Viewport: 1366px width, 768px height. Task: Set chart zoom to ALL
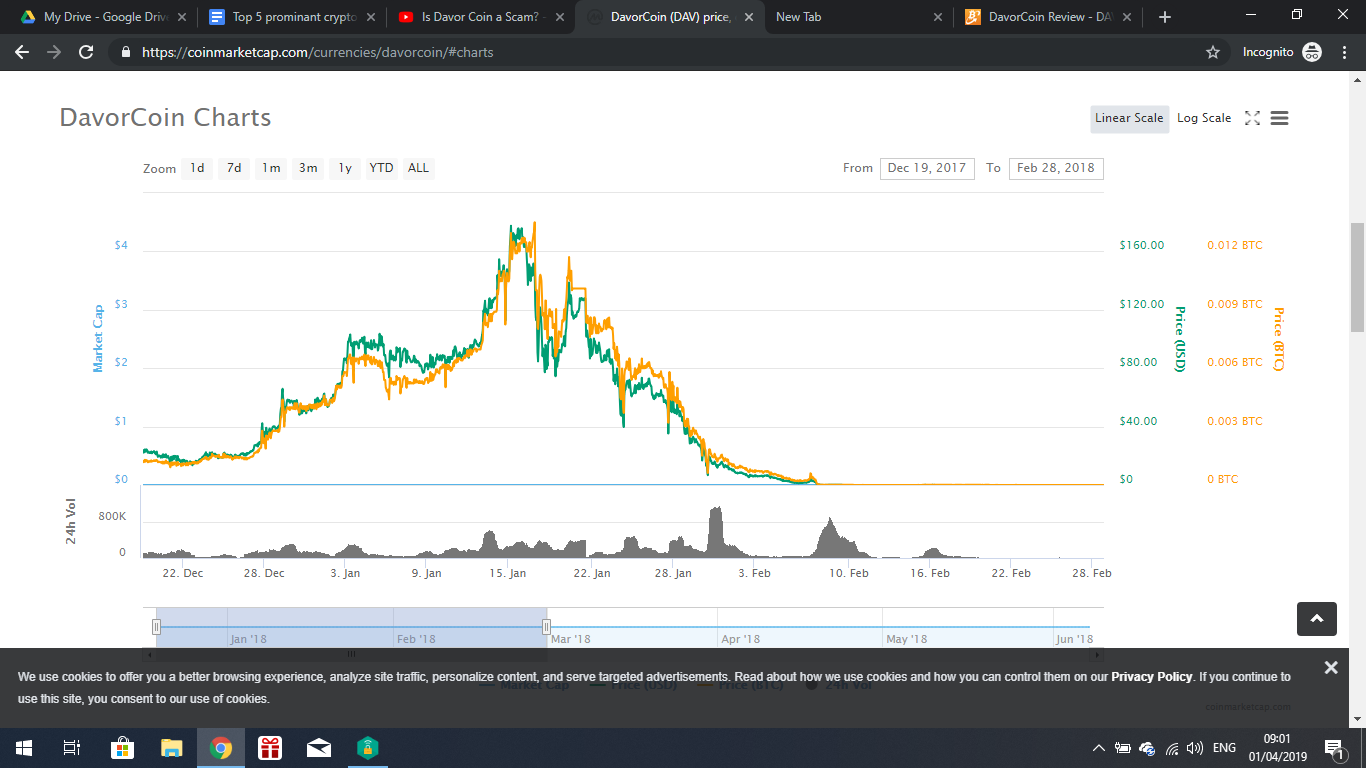(418, 168)
